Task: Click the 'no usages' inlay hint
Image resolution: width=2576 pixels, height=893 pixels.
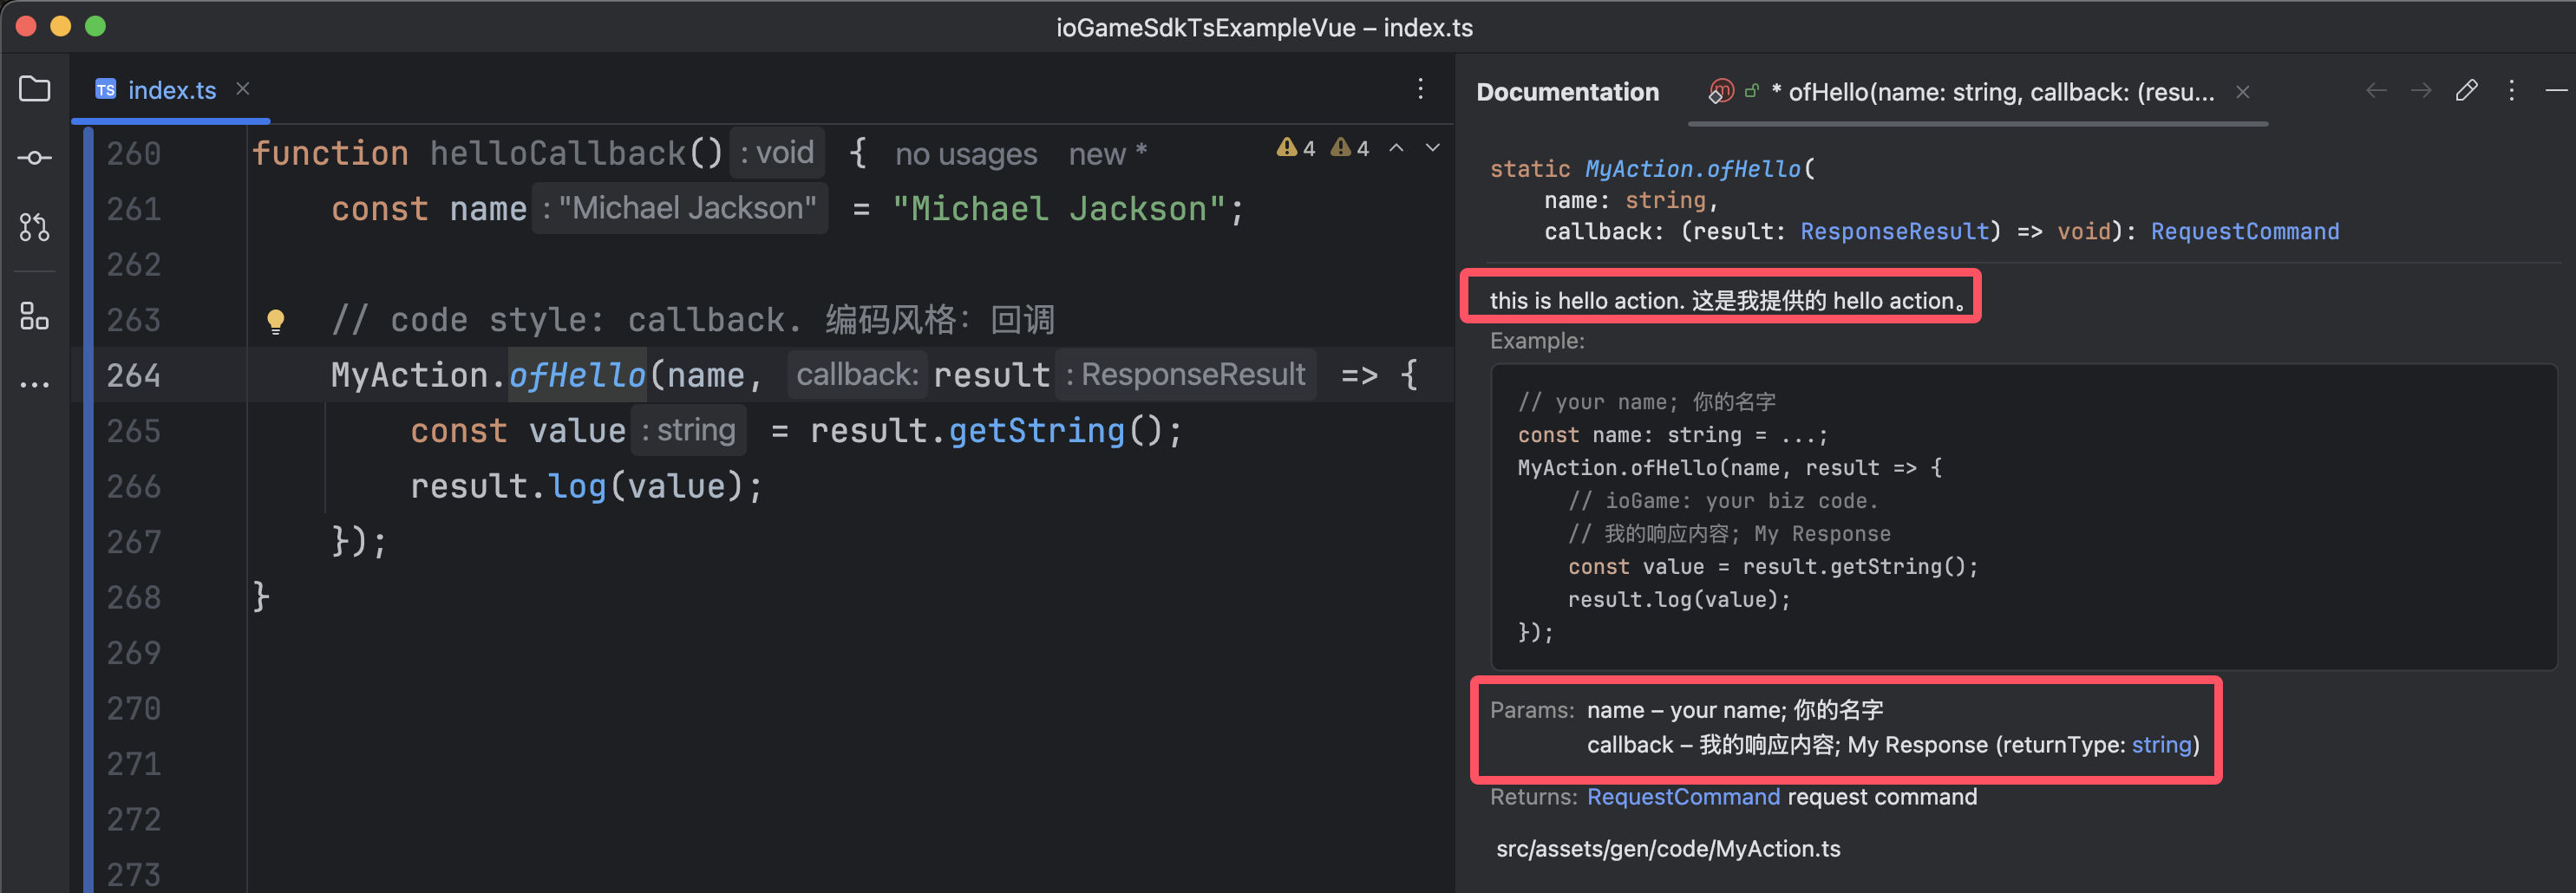Action: [x=965, y=154]
